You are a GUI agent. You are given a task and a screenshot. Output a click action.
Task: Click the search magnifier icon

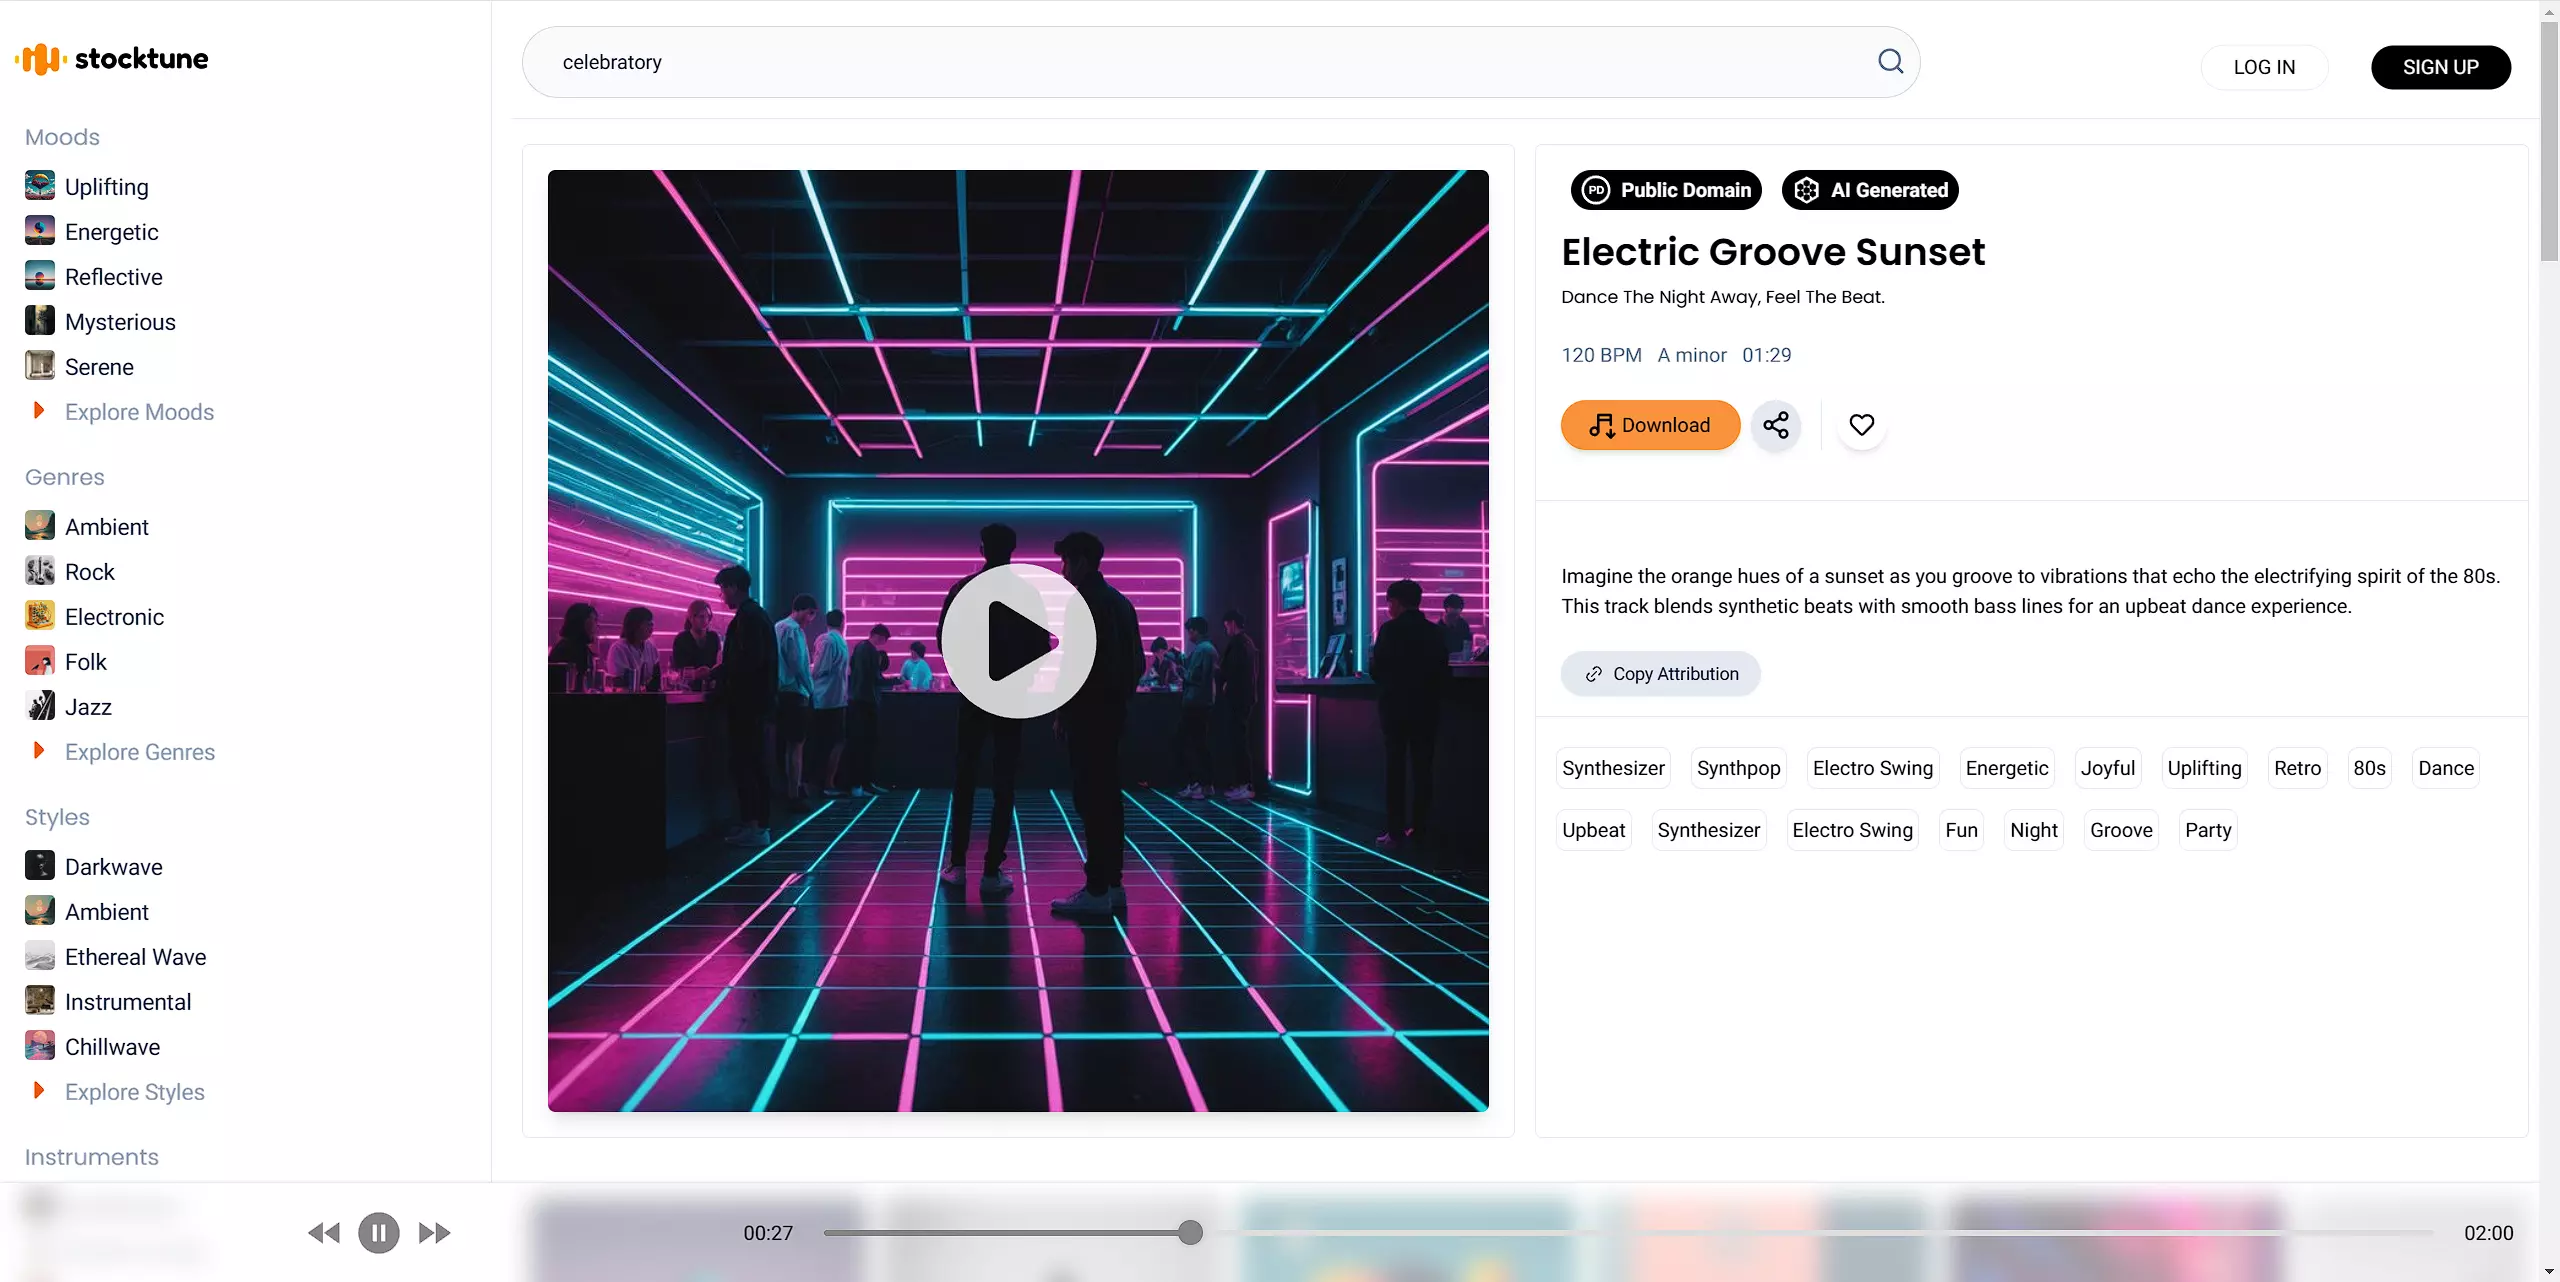(1890, 62)
